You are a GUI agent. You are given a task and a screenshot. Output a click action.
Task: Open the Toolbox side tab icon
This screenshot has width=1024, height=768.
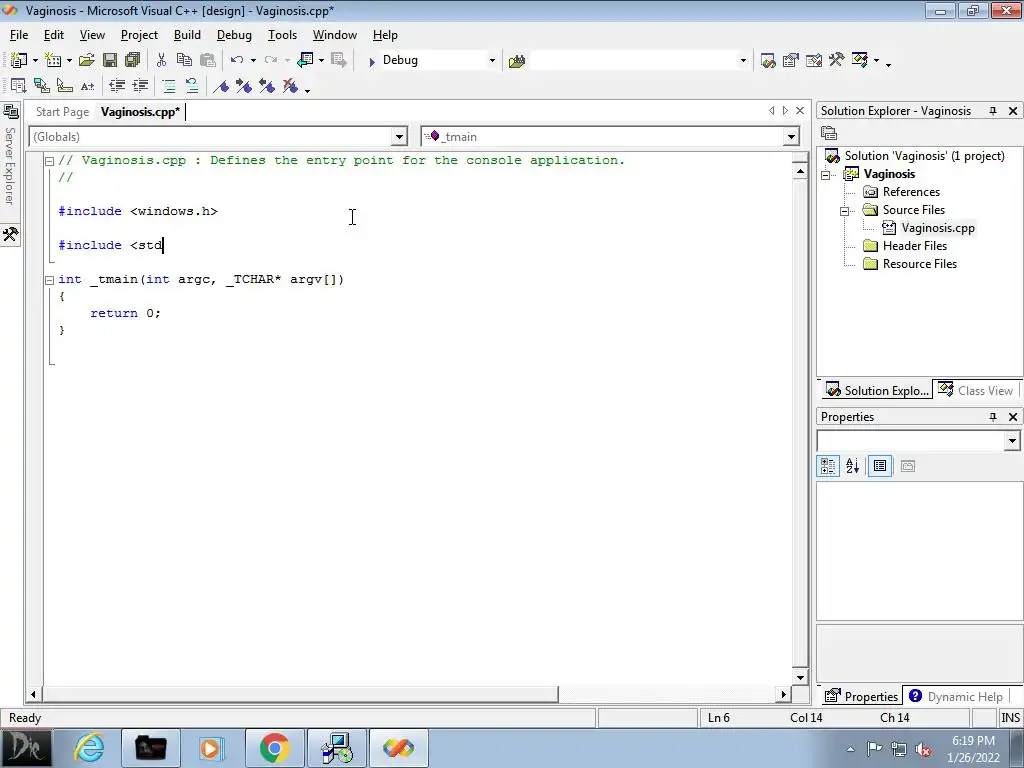coord(10,234)
